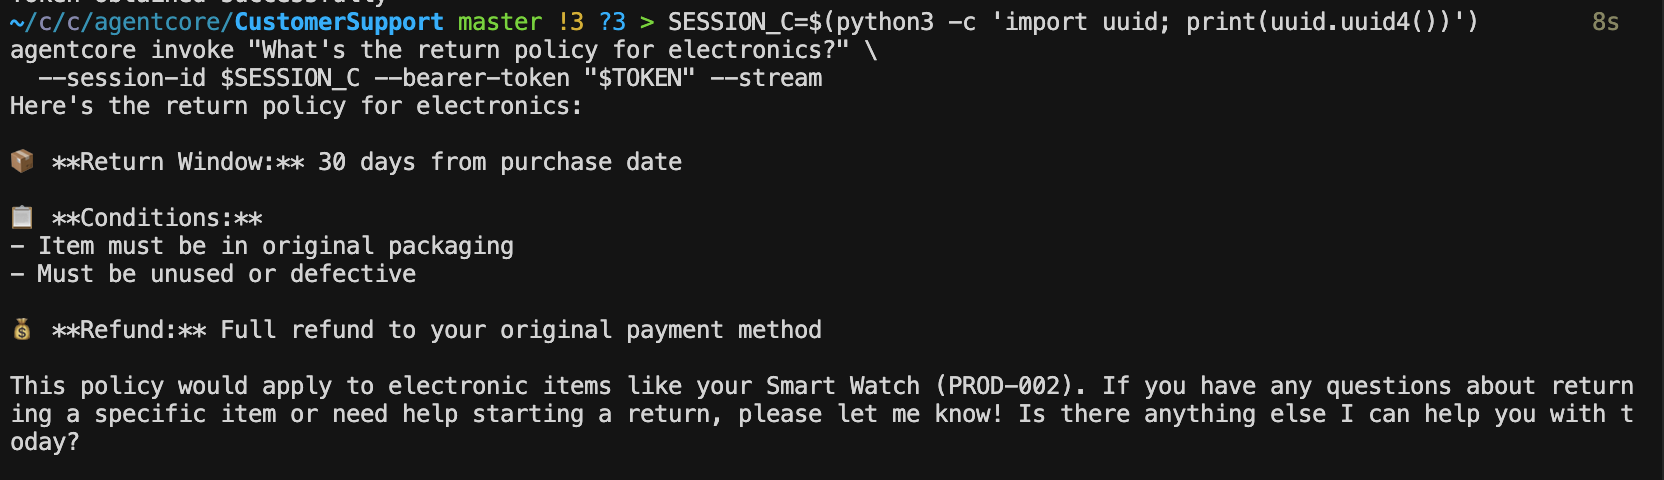This screenshot has height=480, width=1664.
Task: Click the --stream flag in the command
Action: pos(766,78)
